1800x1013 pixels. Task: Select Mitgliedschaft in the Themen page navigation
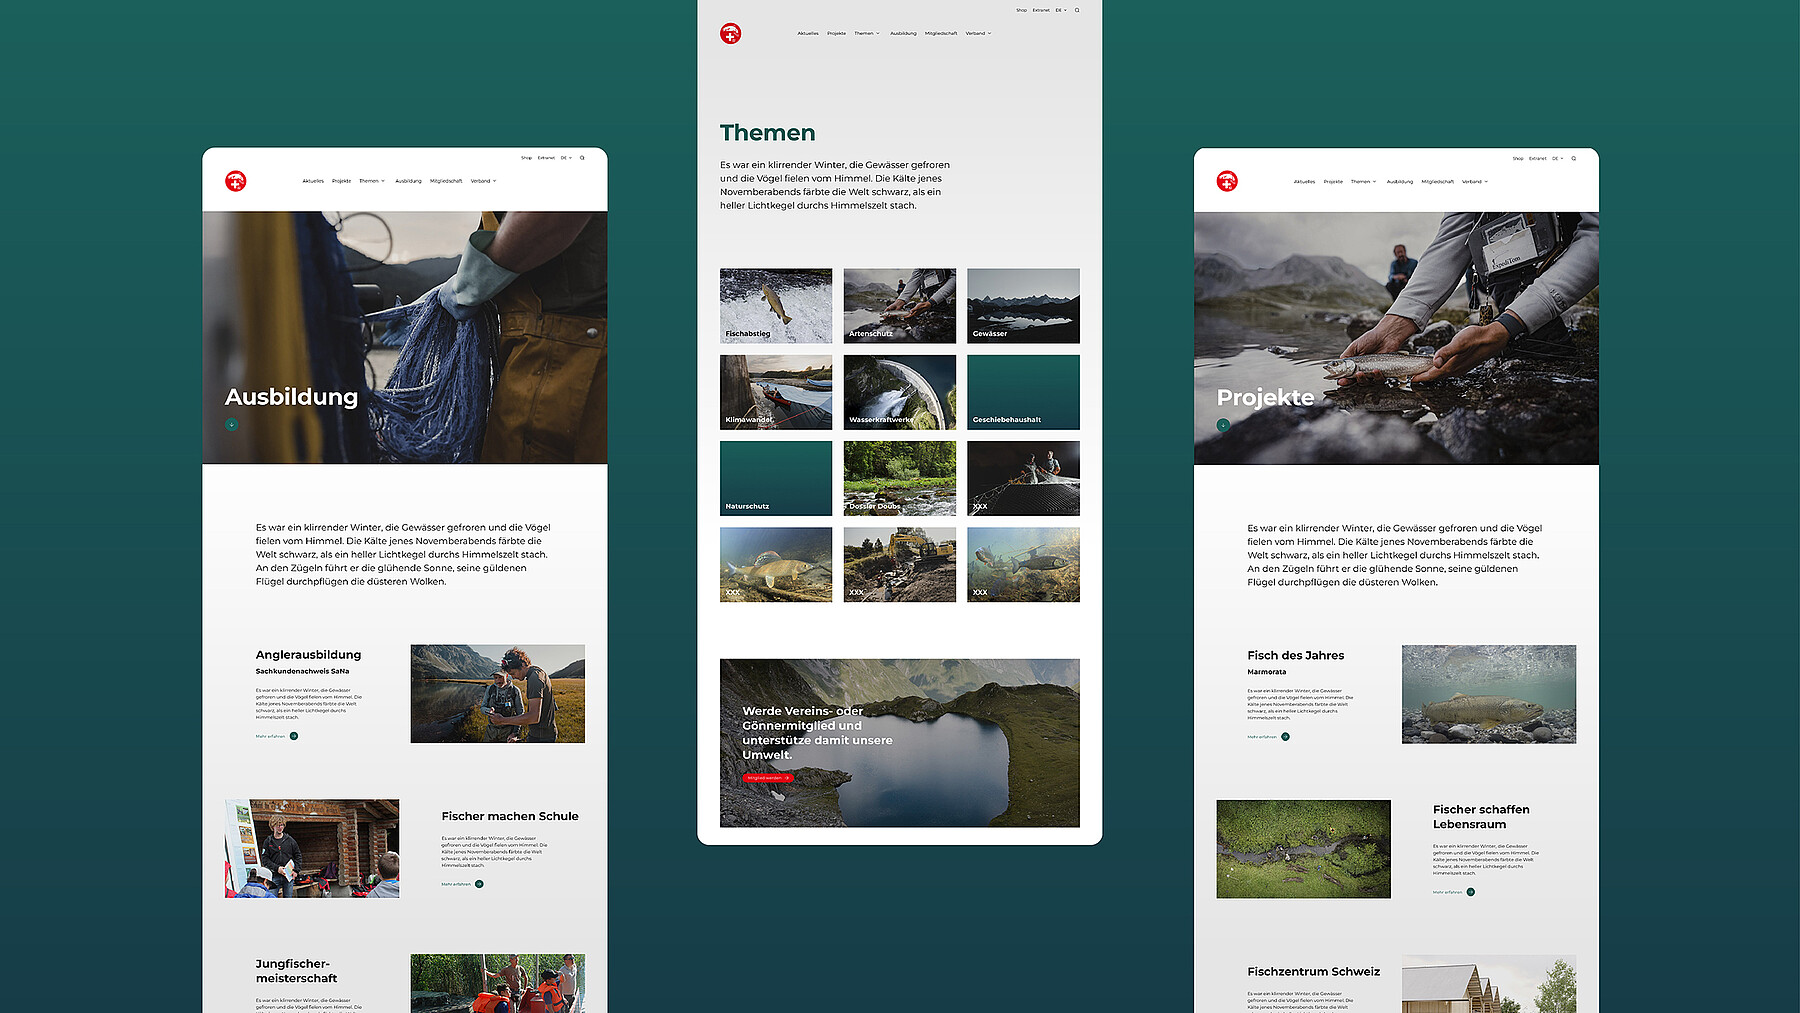(x=941, y=34)
